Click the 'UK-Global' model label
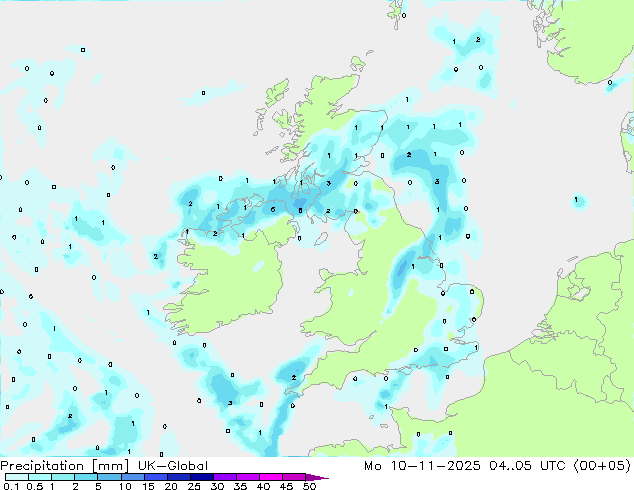 pos(173,466)
